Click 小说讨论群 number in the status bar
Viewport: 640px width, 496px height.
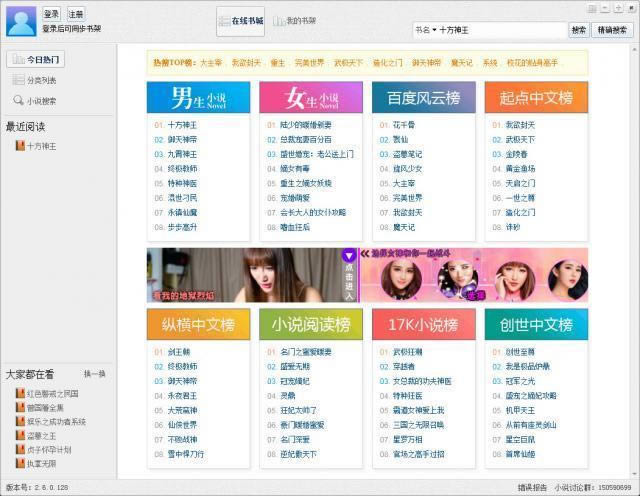(x=593, y=487)
